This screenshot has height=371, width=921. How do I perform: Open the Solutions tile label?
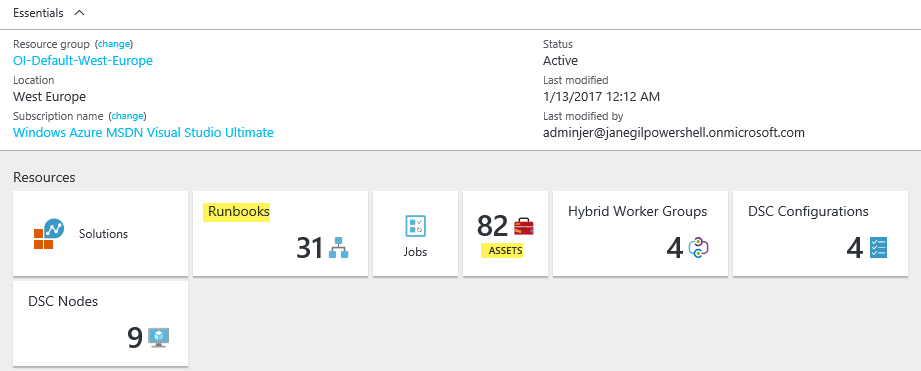coord(103,234)
